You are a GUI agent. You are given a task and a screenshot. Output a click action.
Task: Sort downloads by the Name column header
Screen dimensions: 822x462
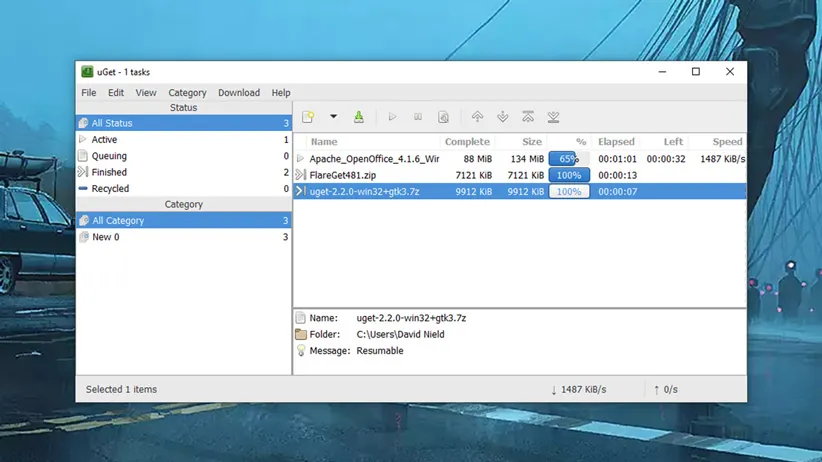click(x=324, y=142)
